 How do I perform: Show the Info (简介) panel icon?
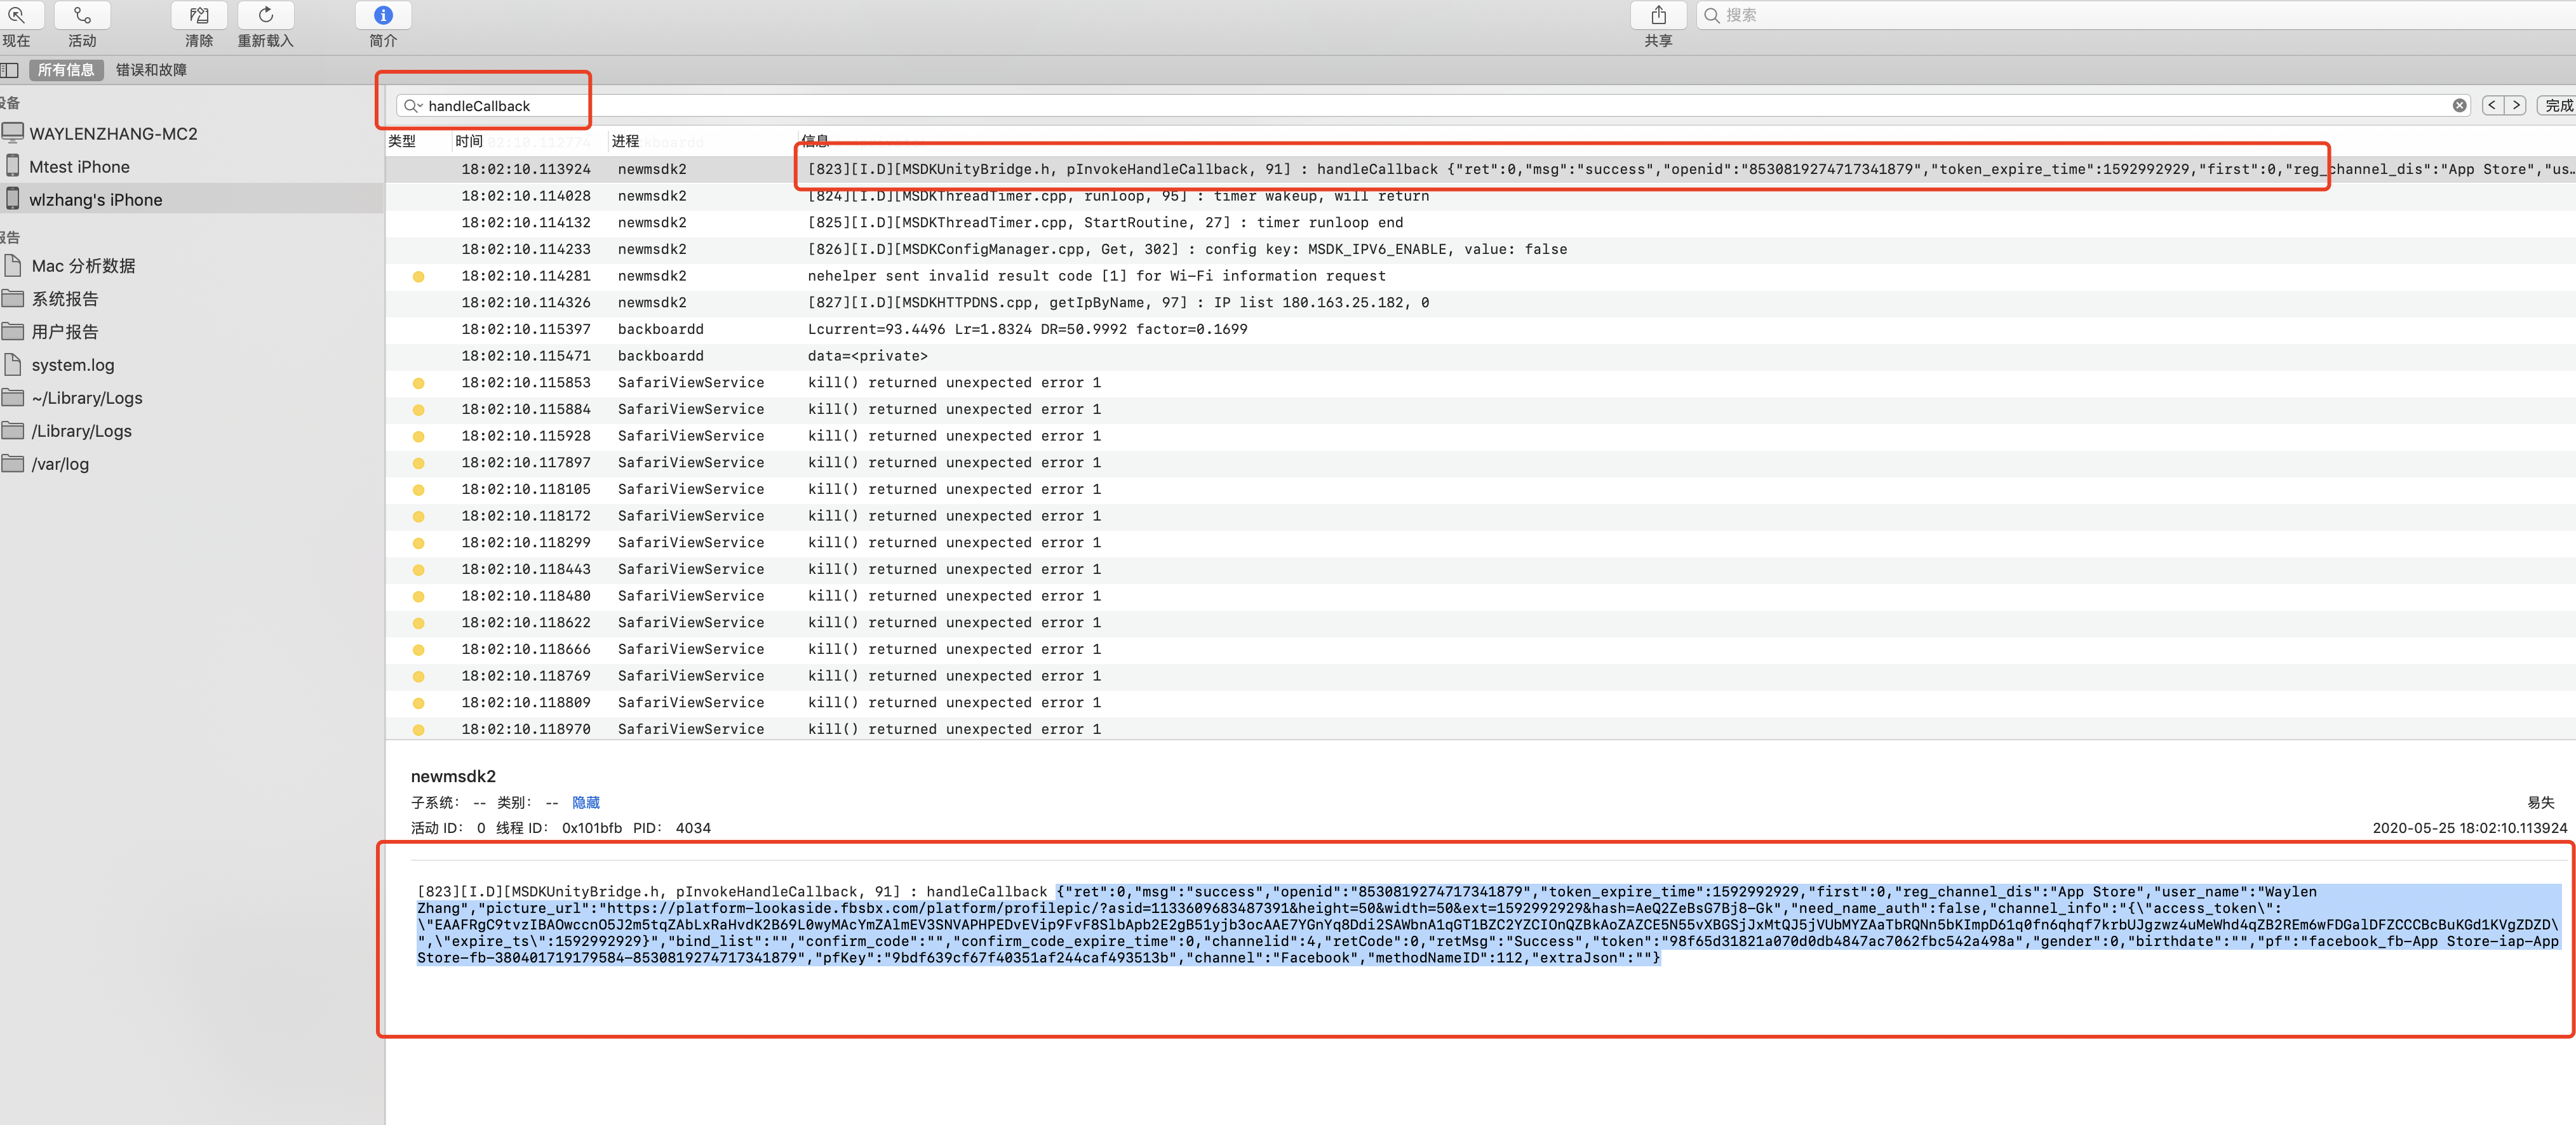point(383,16)
